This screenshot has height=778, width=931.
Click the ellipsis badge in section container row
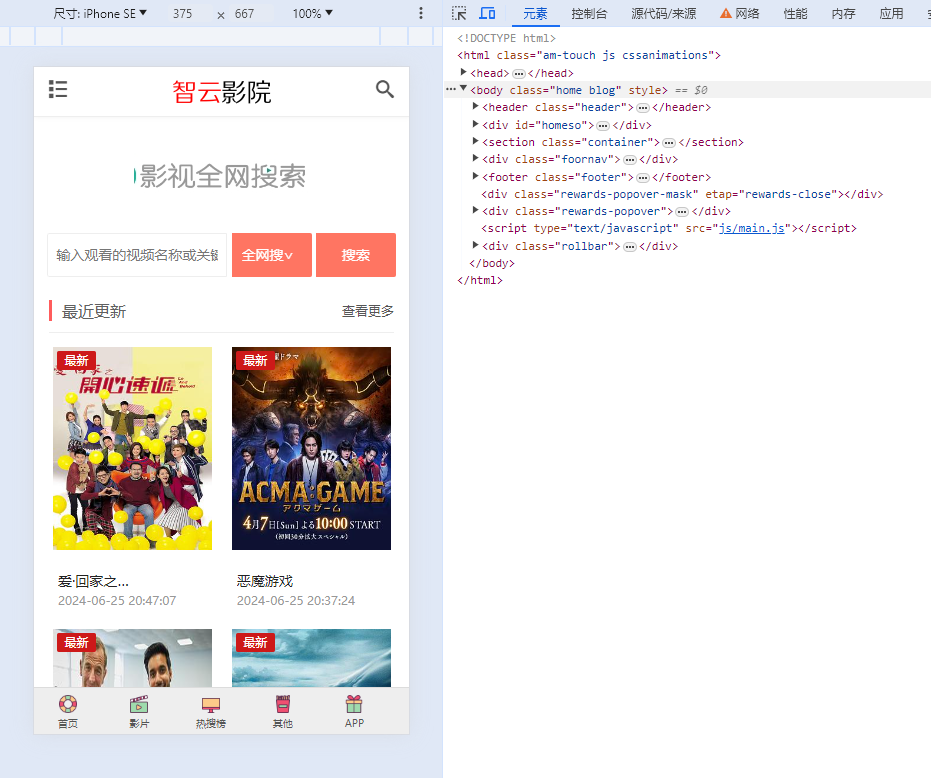669,143
